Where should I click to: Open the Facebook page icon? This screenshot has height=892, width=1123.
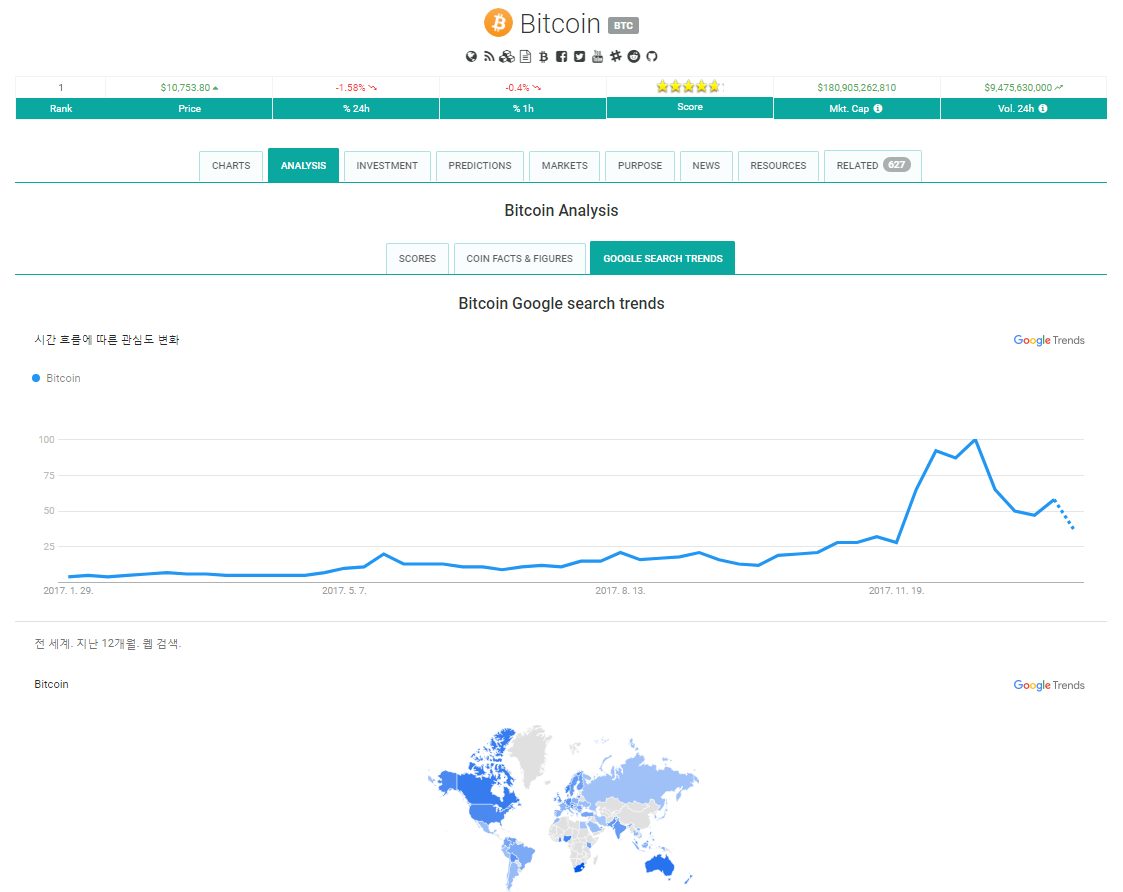[562, 57]
